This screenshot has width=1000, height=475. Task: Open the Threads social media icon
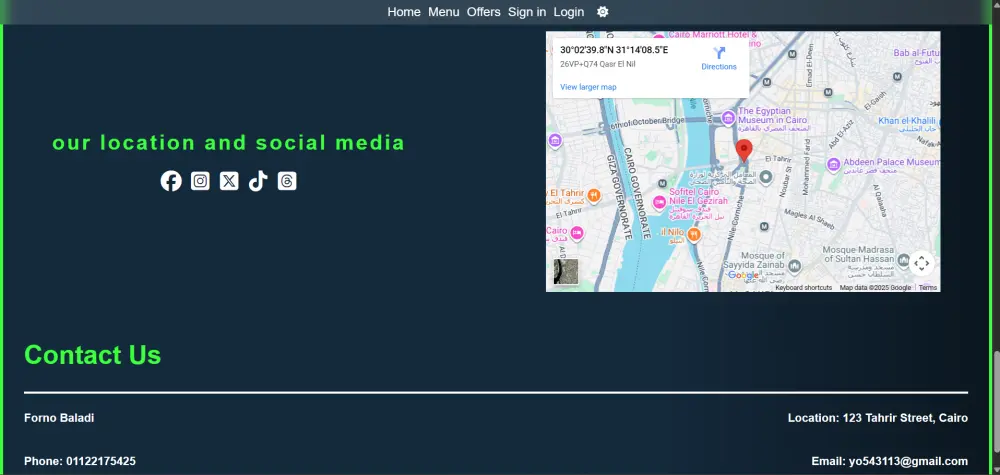tap(287, 181)
